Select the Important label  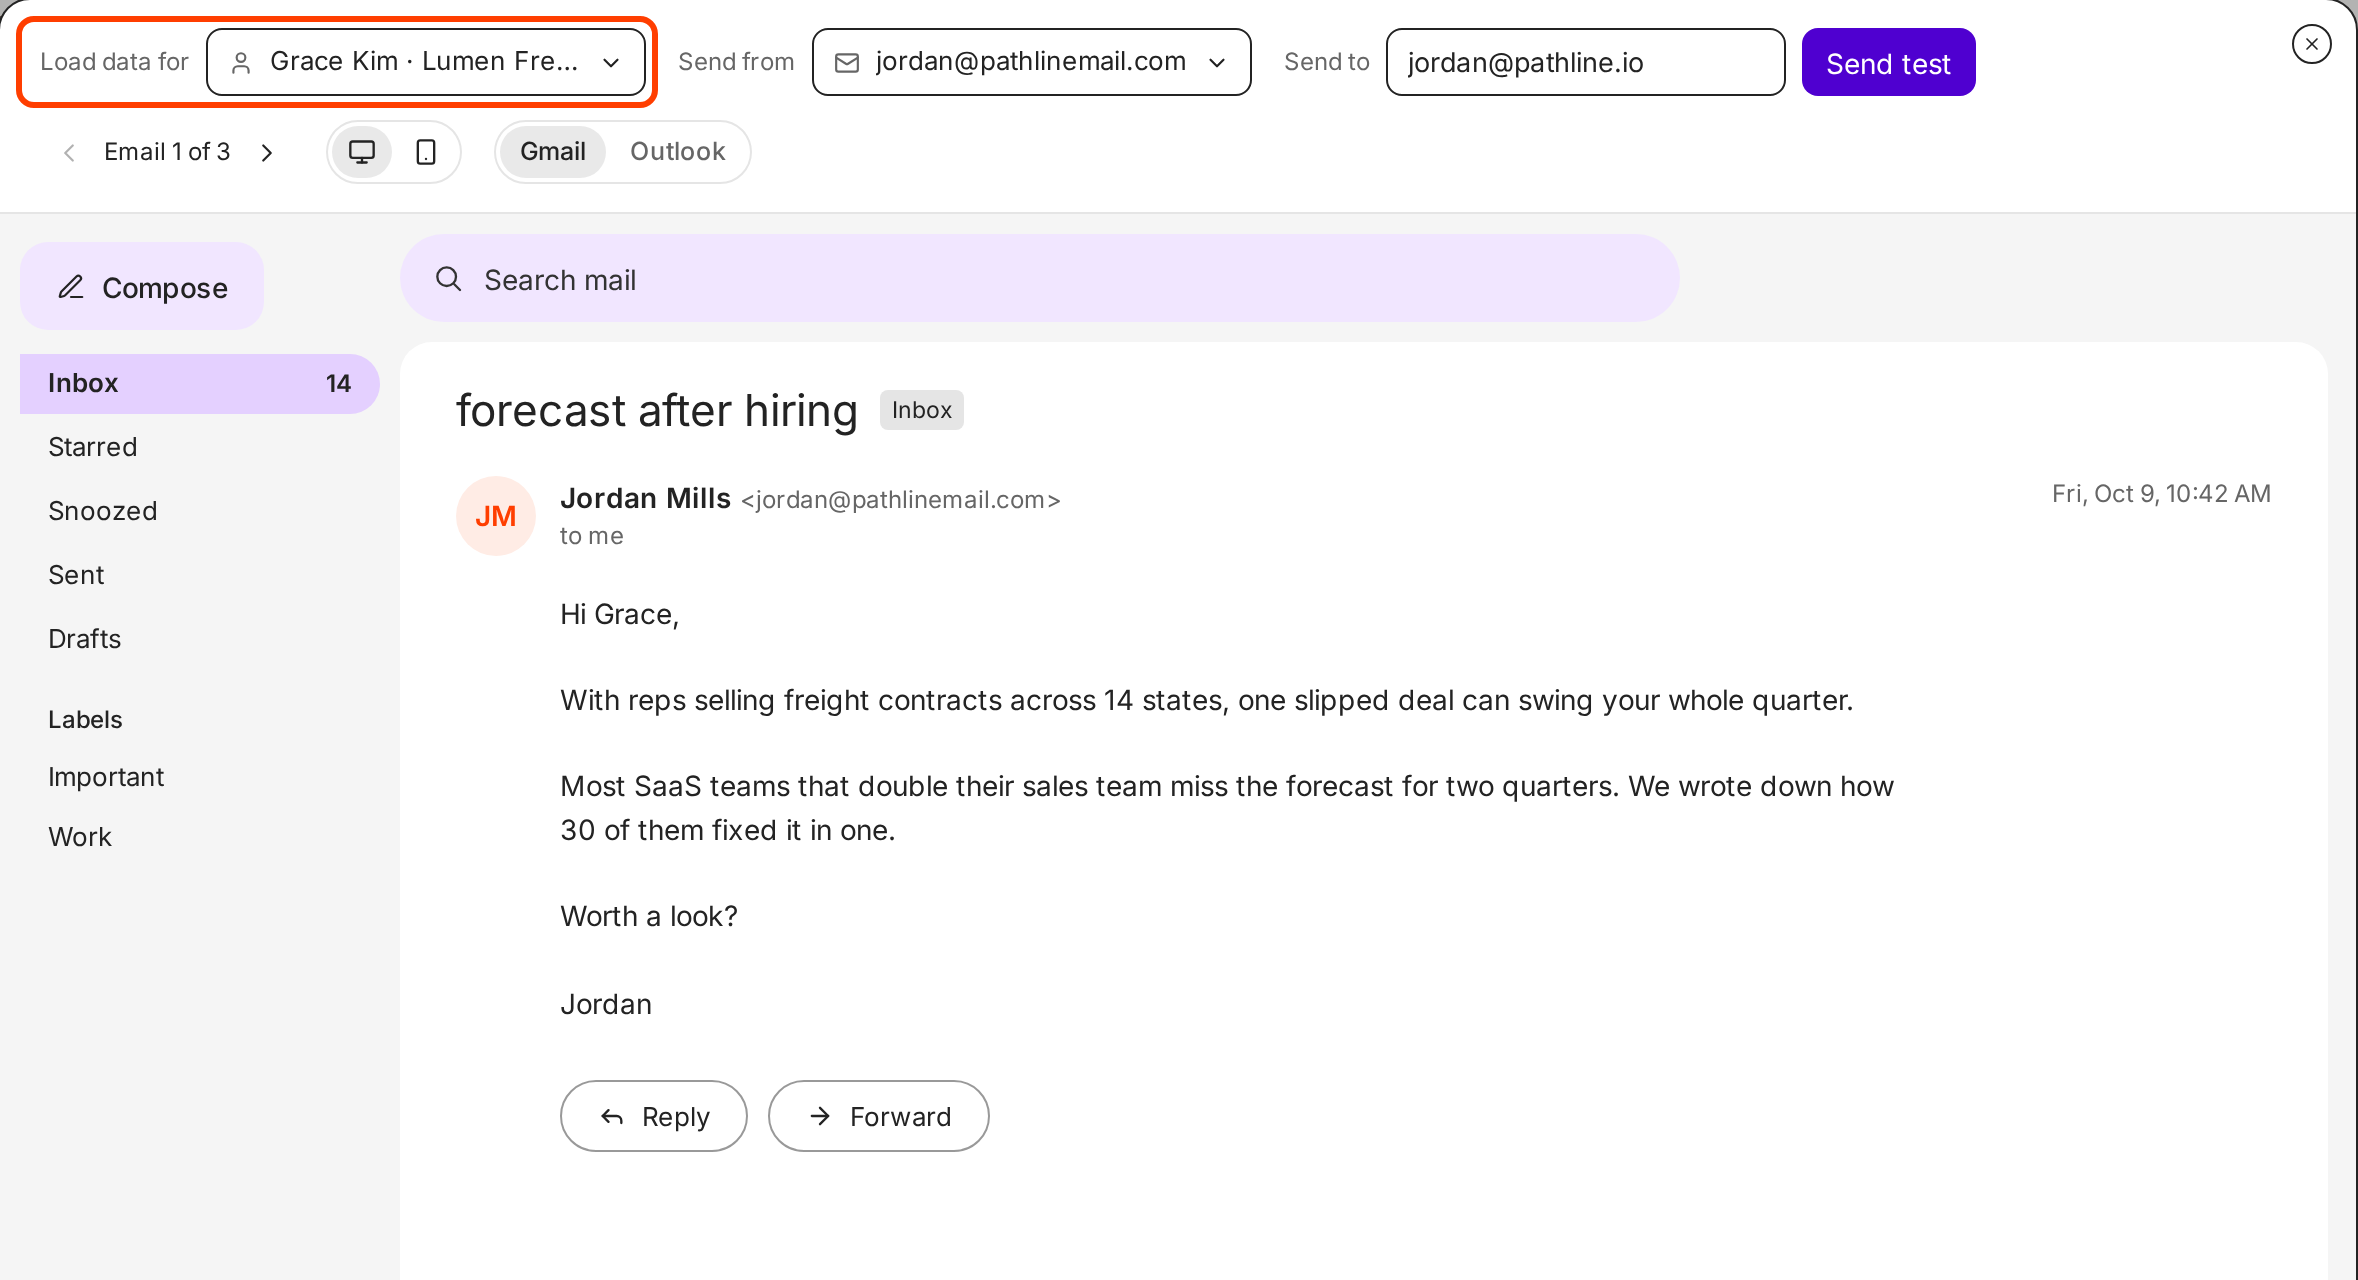[x=106, y=777]
